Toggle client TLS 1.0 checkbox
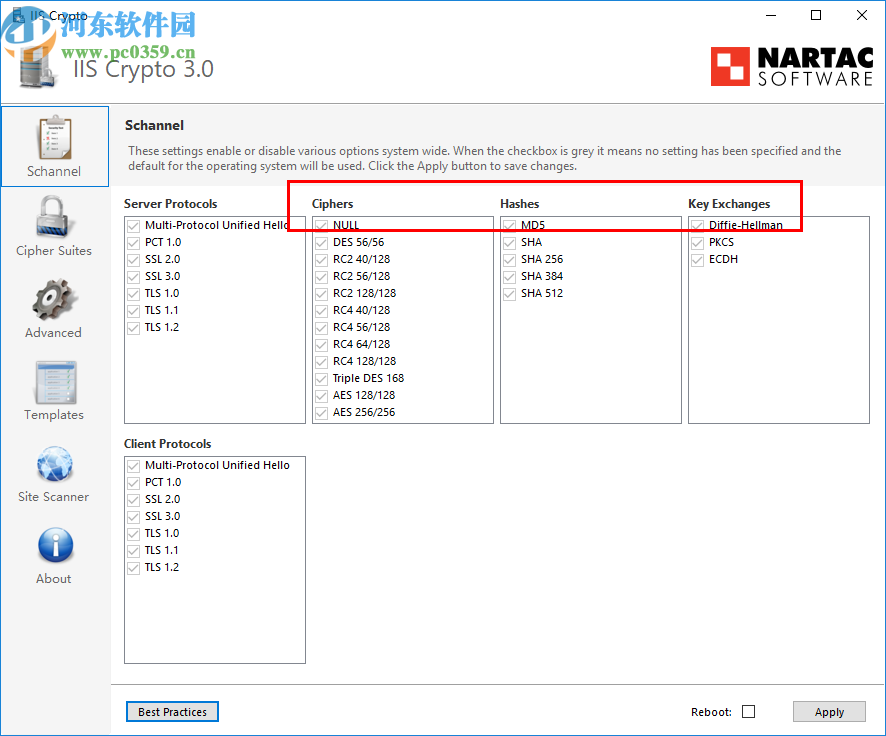 tap(133, 534)
